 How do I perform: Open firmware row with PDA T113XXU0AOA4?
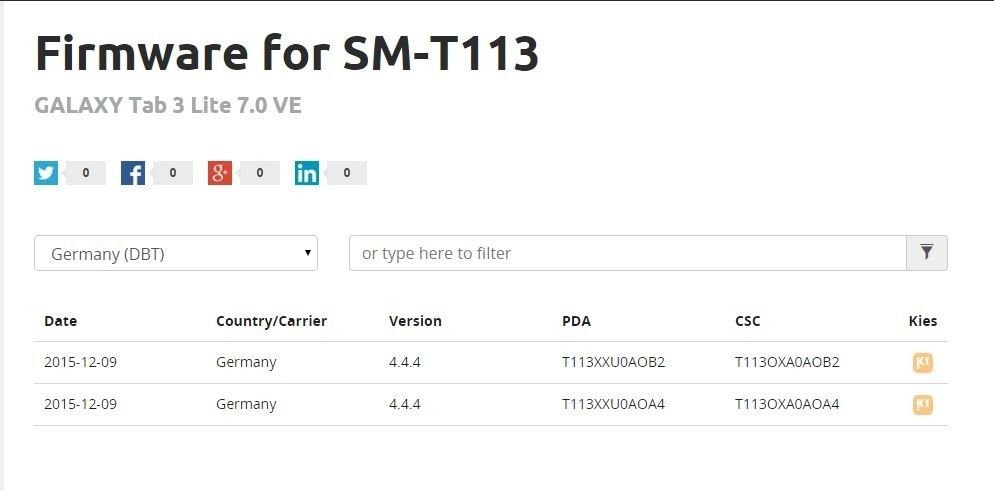pyautogui.click(x=491, y=404)
